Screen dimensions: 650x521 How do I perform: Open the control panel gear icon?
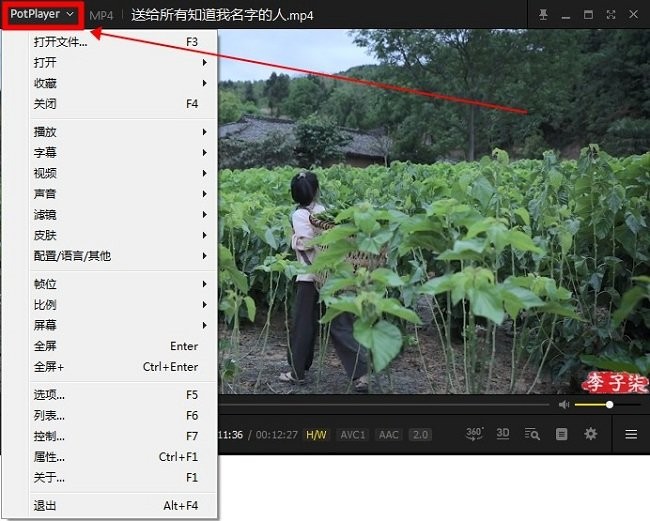(590, 434)
